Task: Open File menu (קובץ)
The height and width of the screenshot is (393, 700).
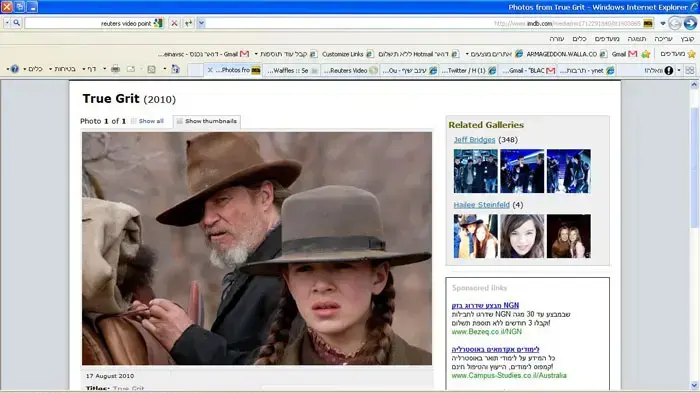Action: click(688, 39)
